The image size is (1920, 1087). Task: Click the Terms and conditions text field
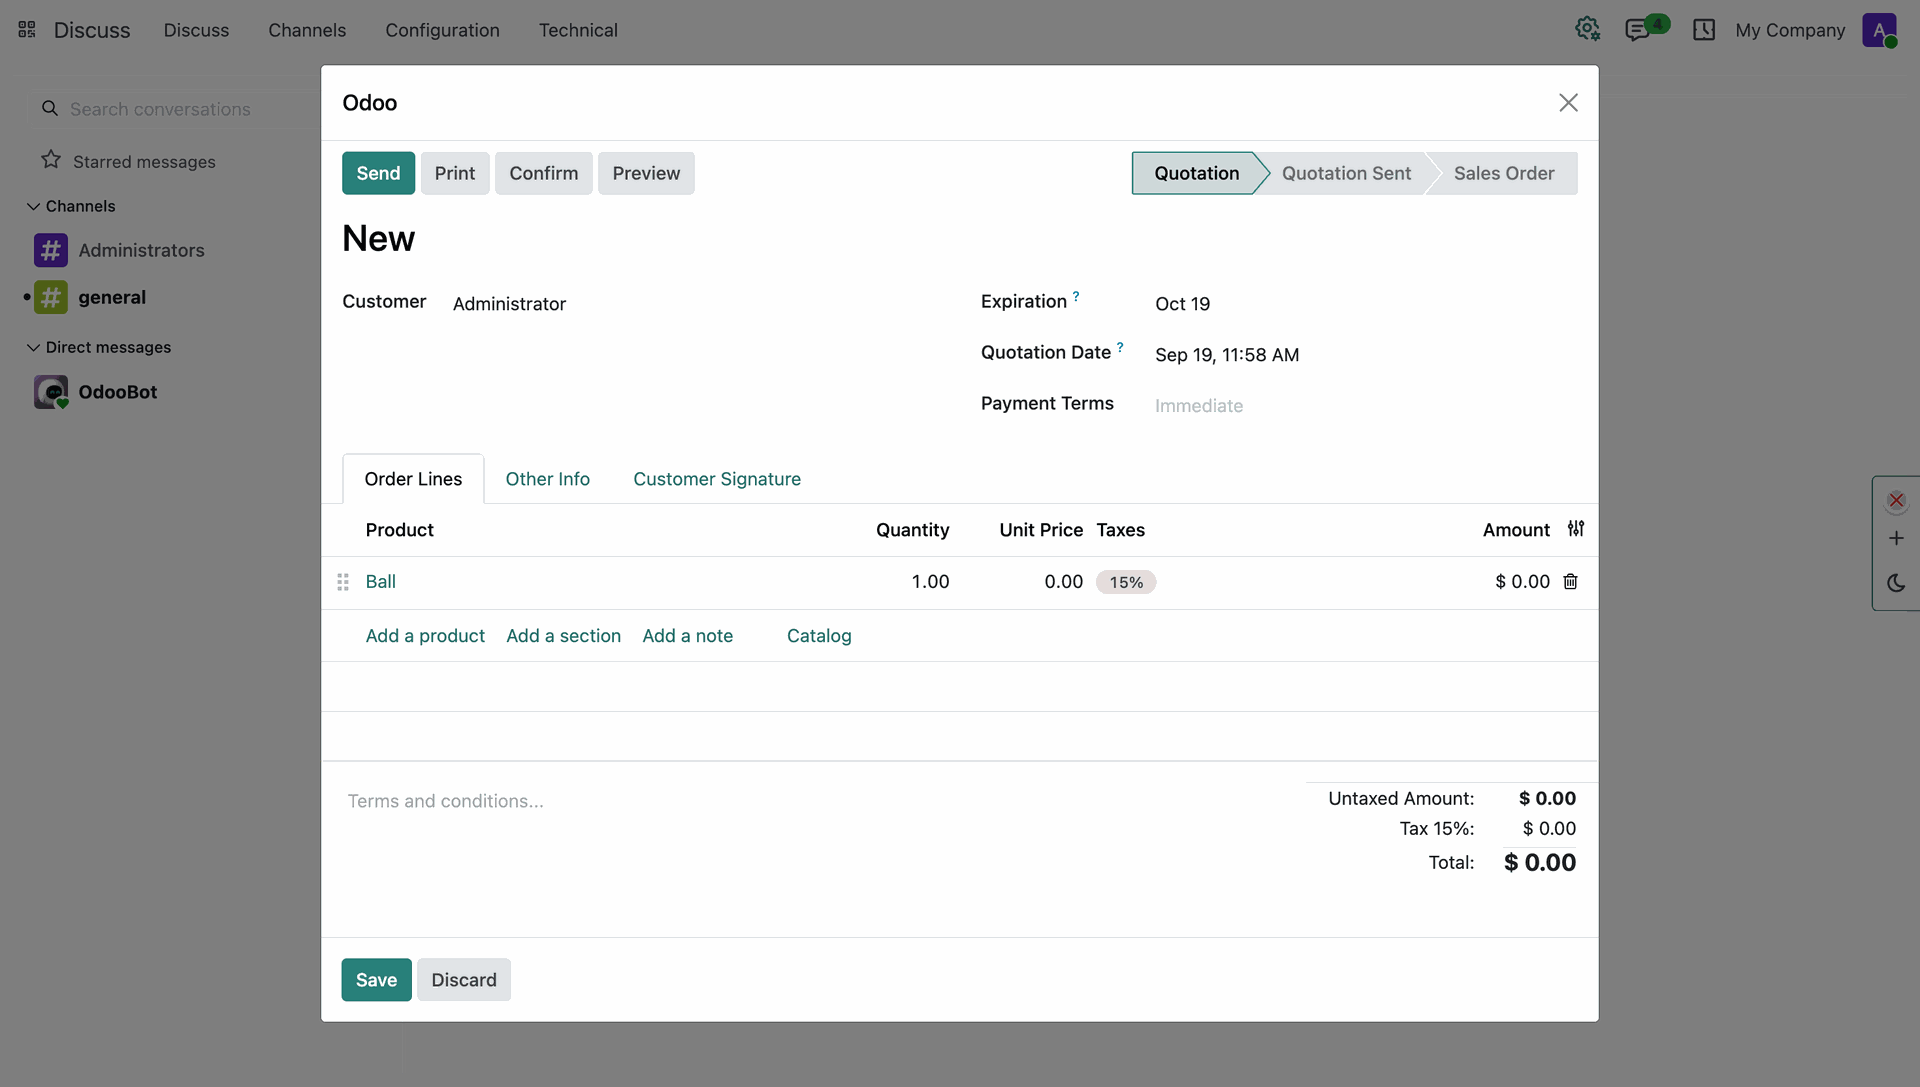pos(800,801)
